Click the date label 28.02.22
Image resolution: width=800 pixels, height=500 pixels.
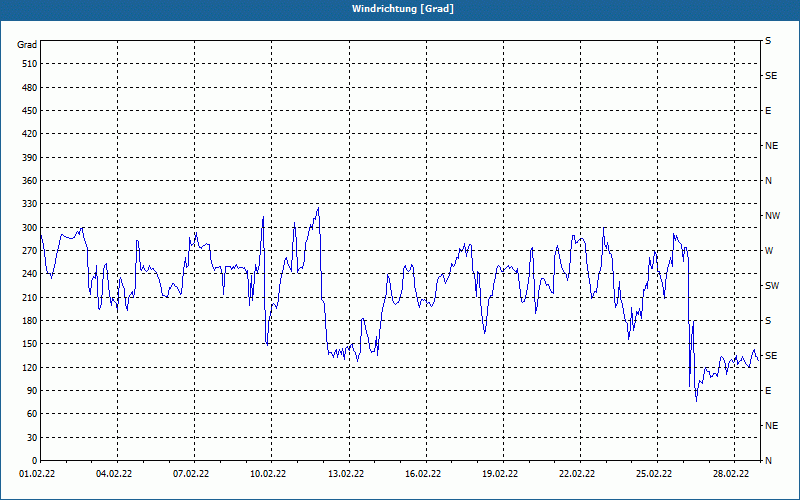(x=731, y=474)
